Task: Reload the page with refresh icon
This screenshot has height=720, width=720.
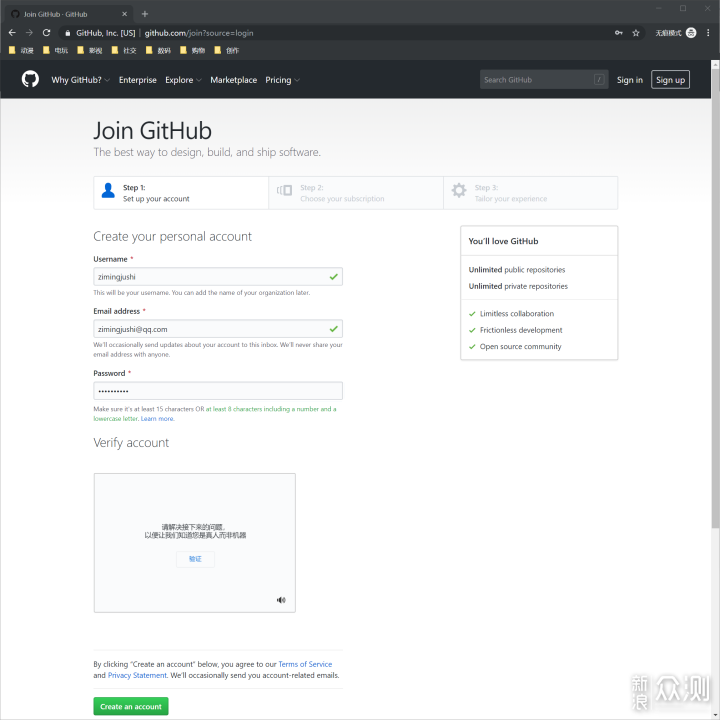Action: (46, 33)
